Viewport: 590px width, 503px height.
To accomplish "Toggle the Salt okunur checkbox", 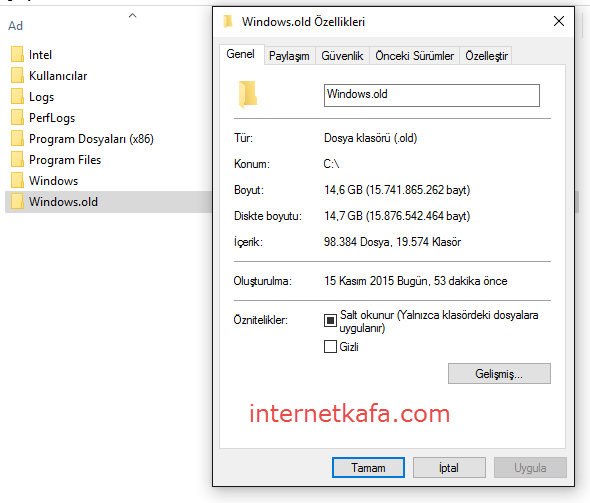I will [330, 321].
